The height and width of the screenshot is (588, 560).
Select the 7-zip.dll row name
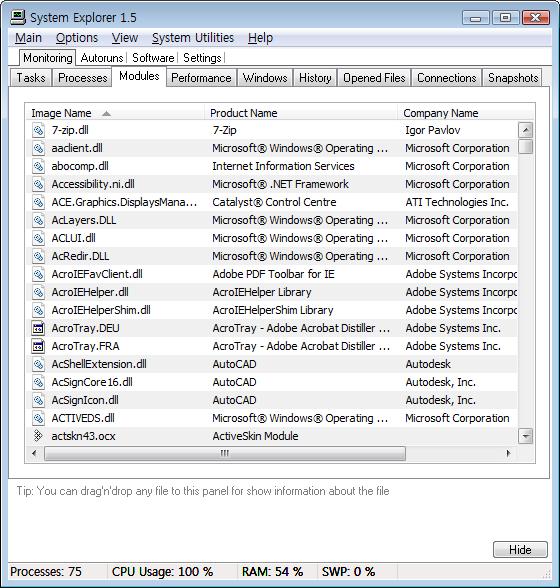[70, 130]
